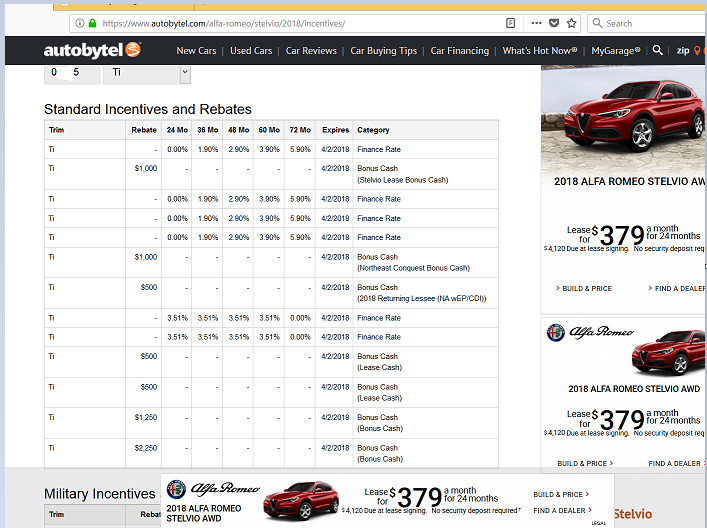Click red Stelvio image in bottom banner
The image size is (707, 528).
tap(301, 500)
